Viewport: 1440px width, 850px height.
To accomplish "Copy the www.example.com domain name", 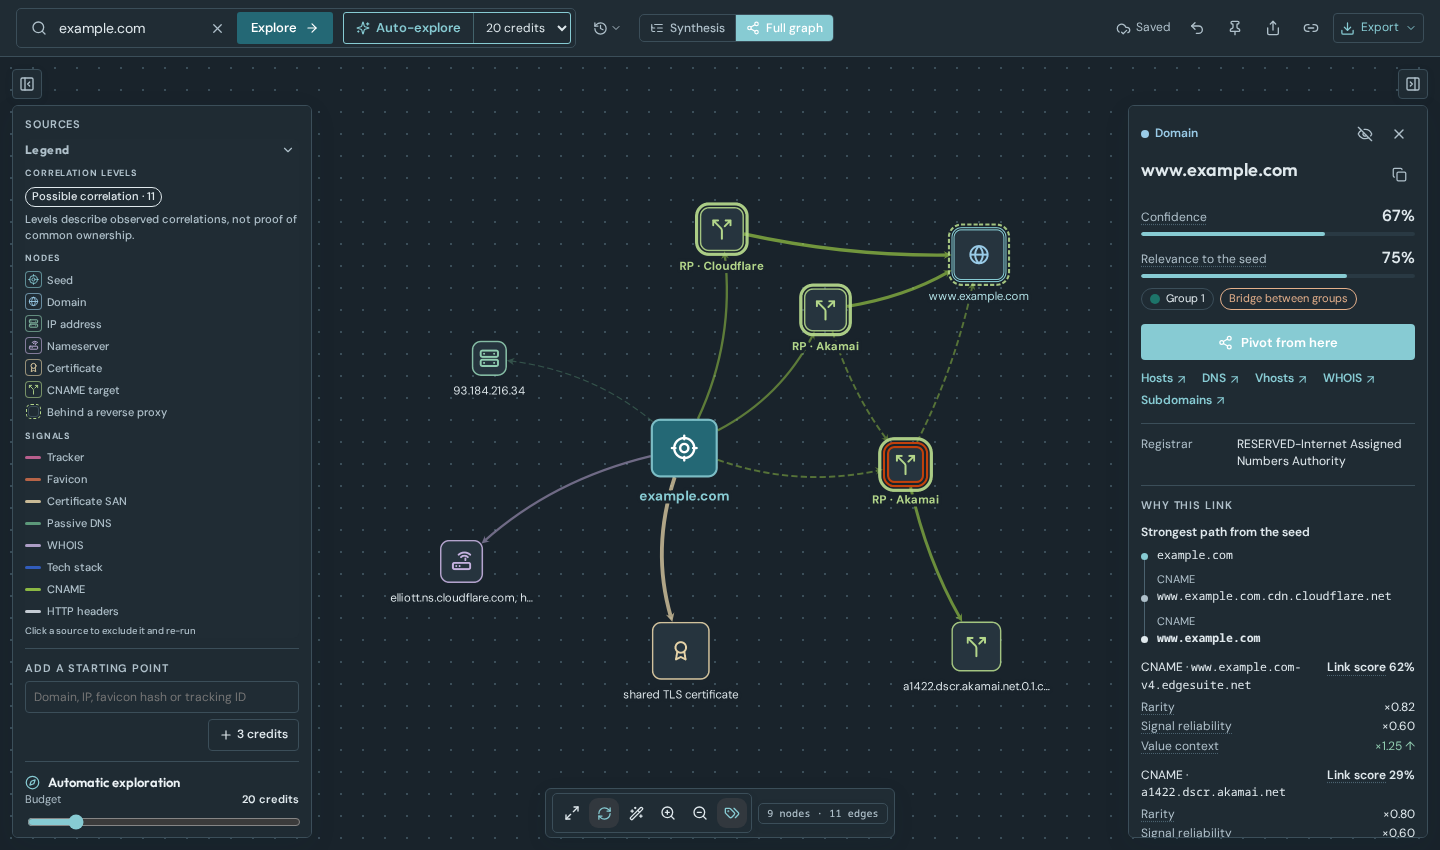I will click(x=1399, y=174).
